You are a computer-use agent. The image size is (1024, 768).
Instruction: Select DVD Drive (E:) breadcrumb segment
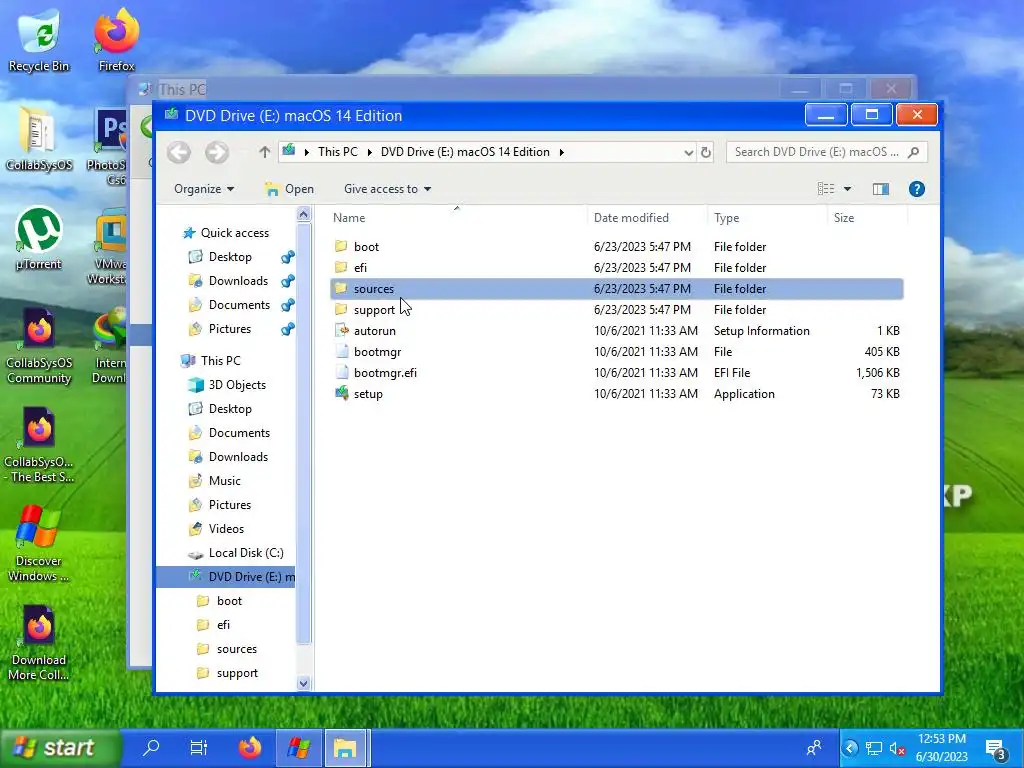pyautogui.click(x=465, y=152)
